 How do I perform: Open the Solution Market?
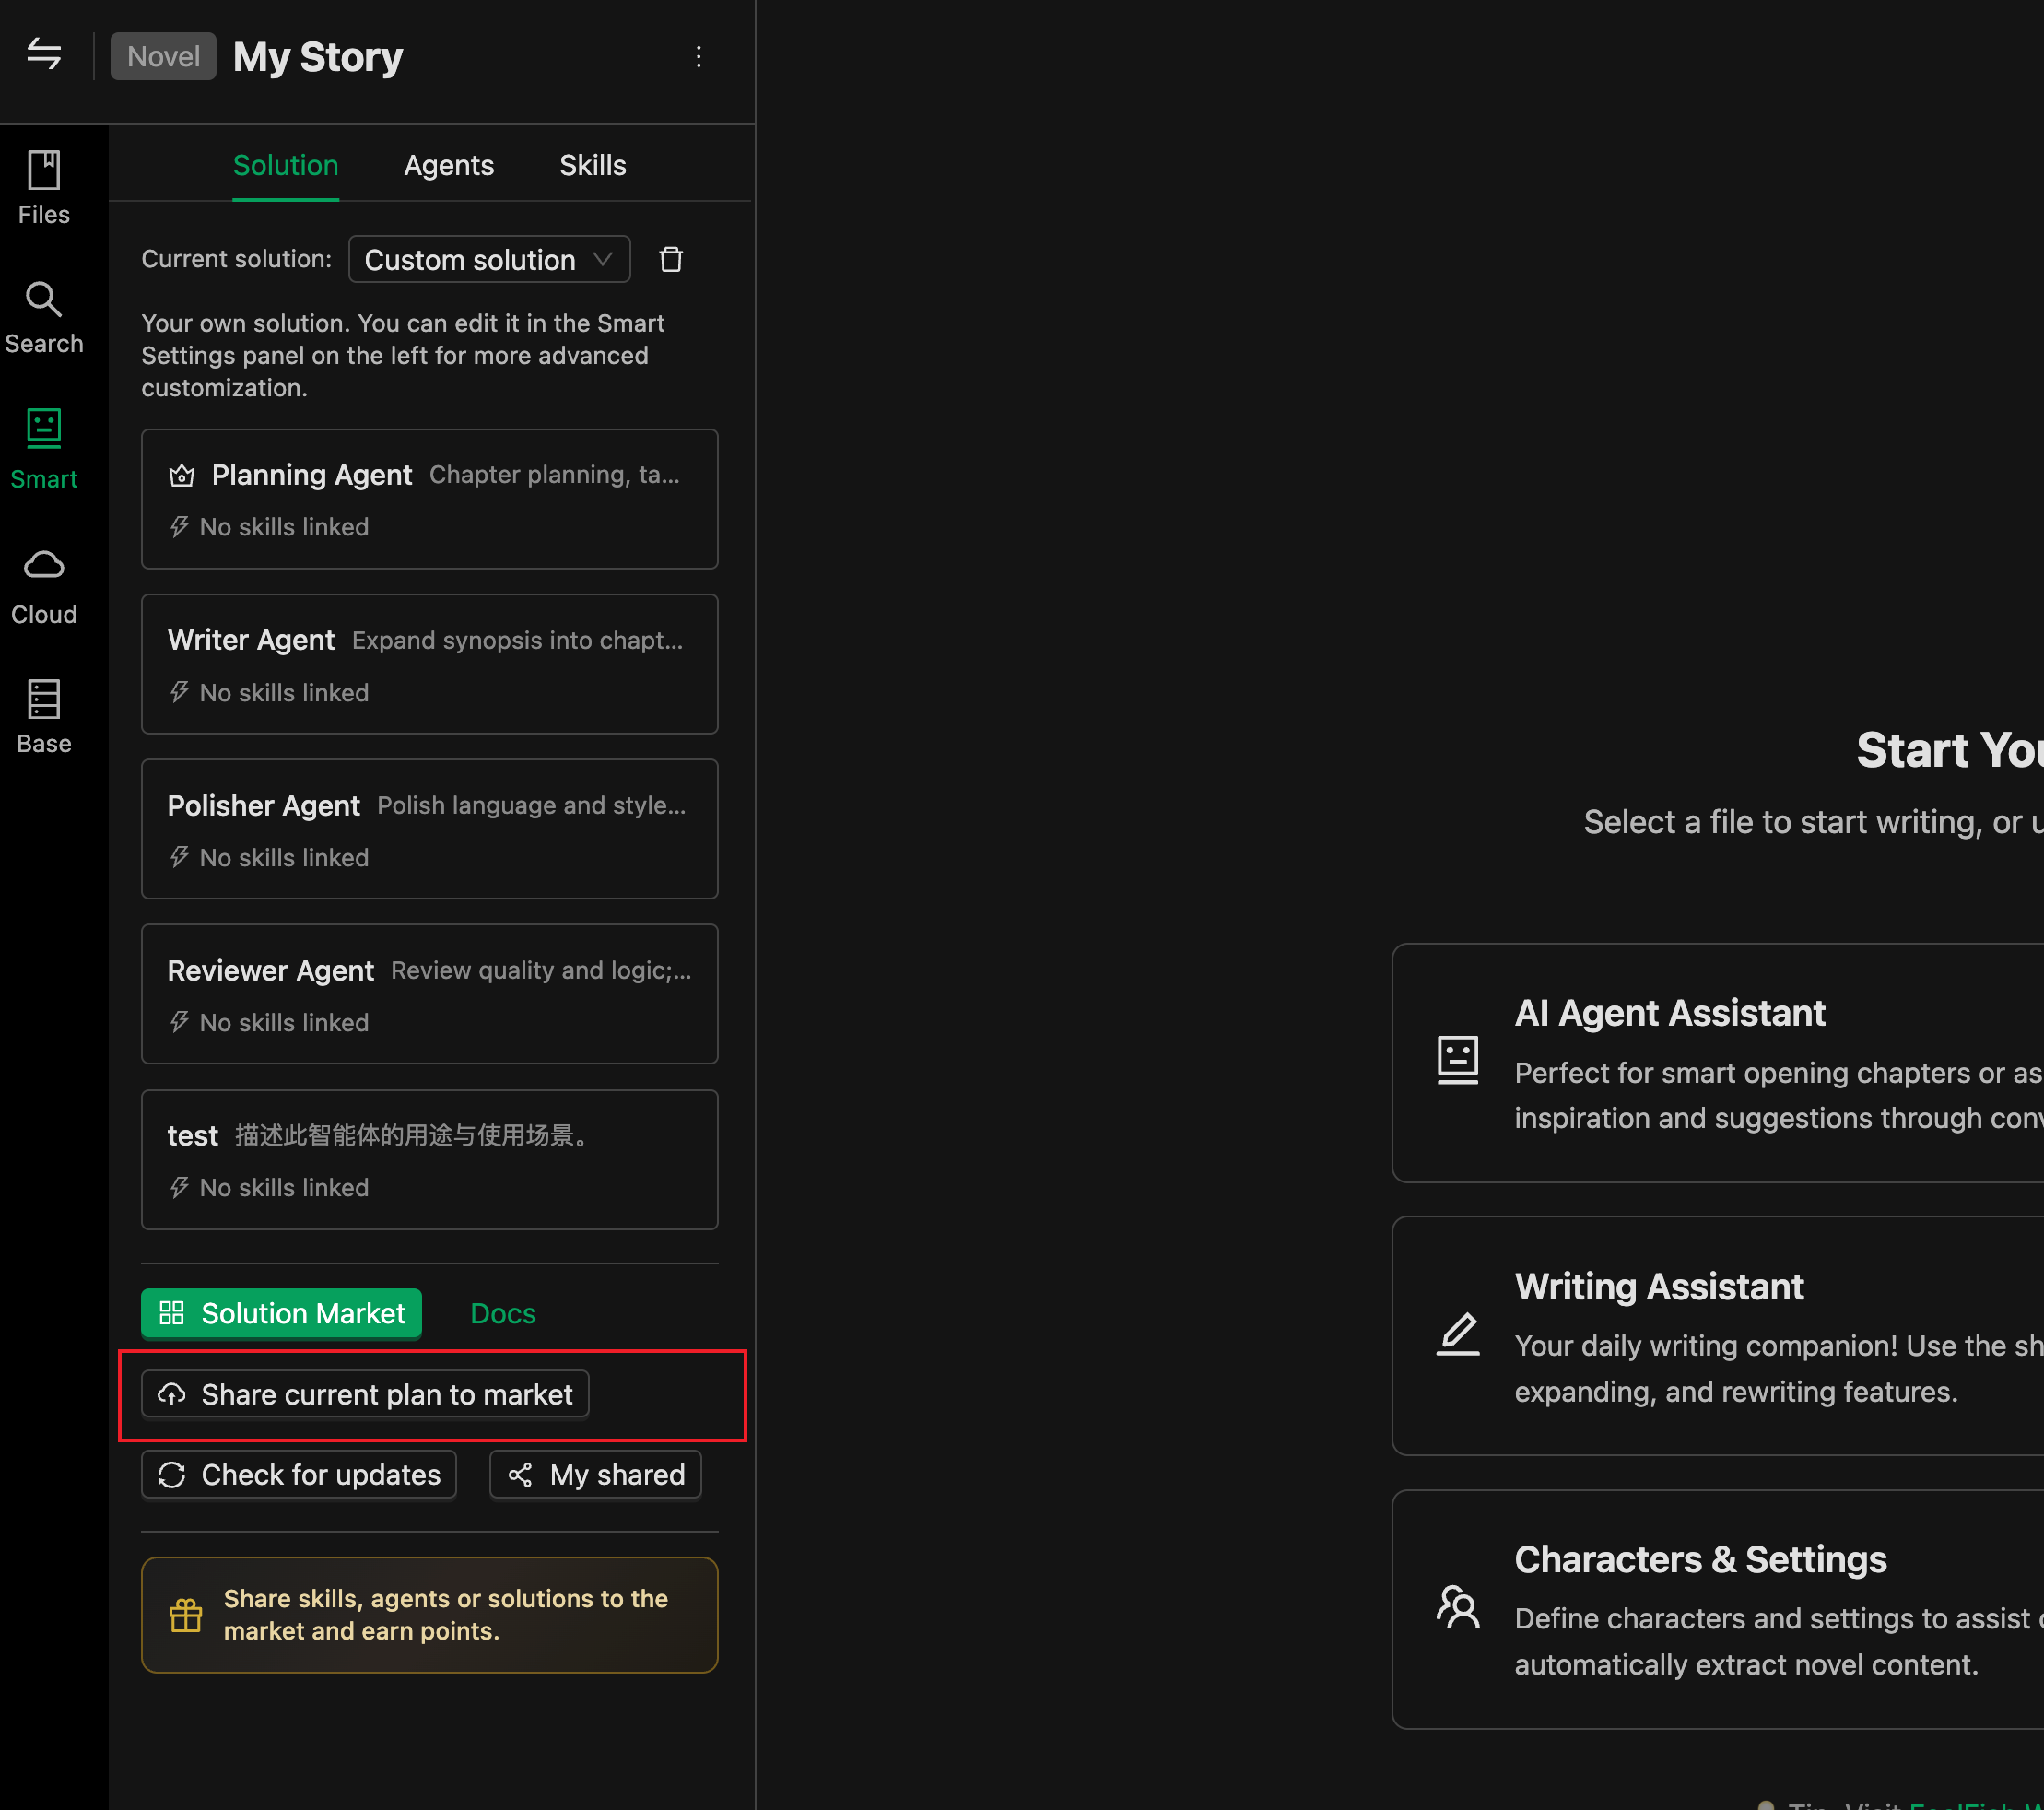pyautogui.click(x=281, y=1313)
